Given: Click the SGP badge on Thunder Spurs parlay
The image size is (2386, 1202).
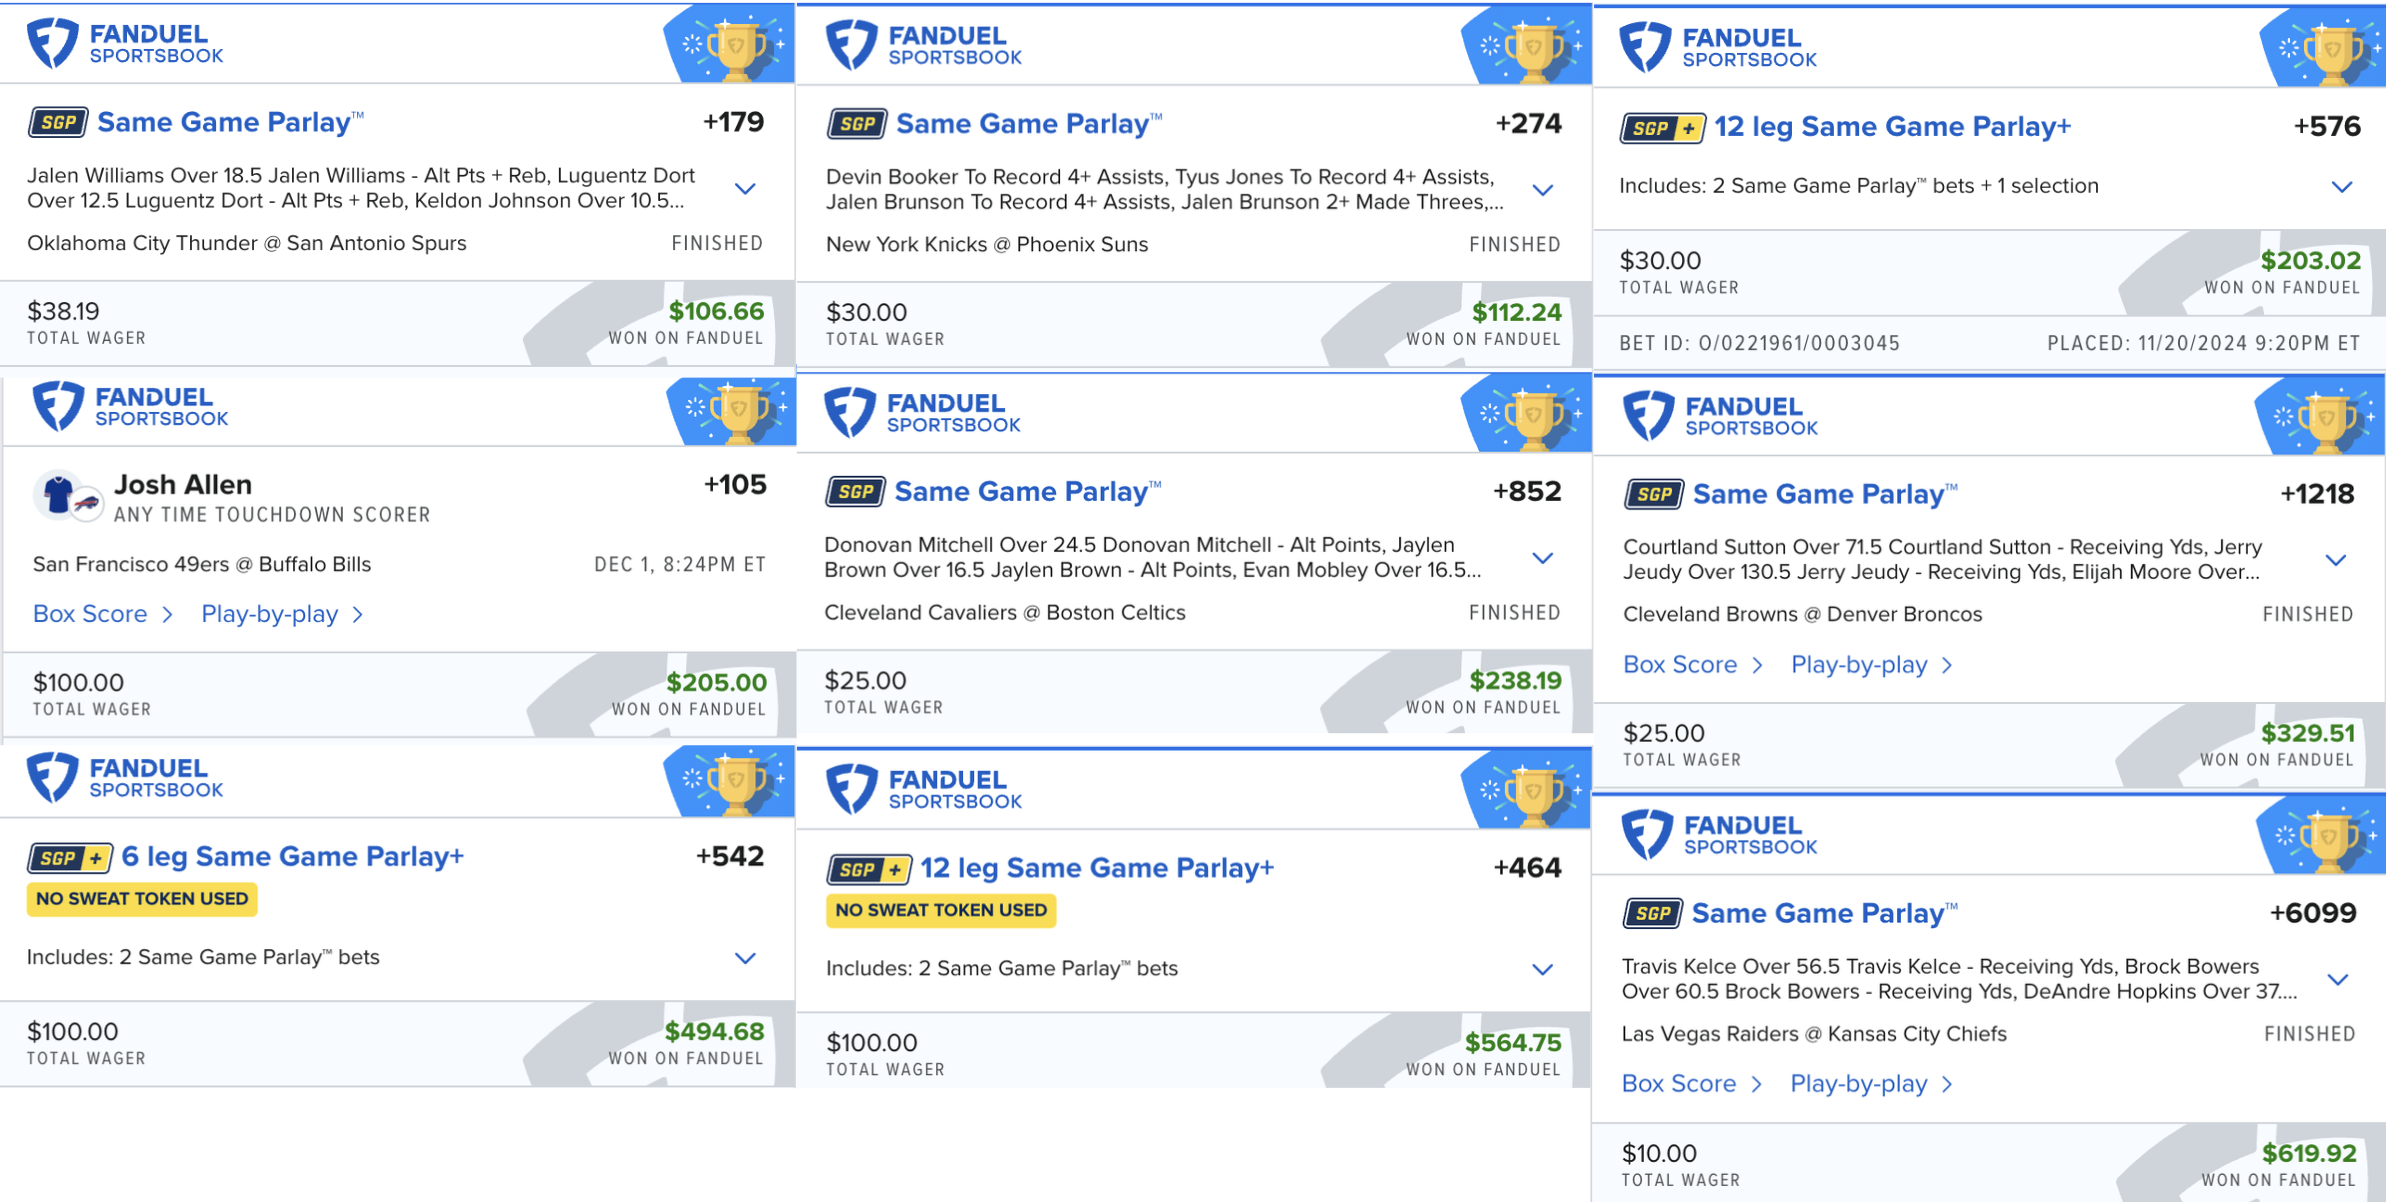Looking at the screenshot, I should tap(58, 123).
